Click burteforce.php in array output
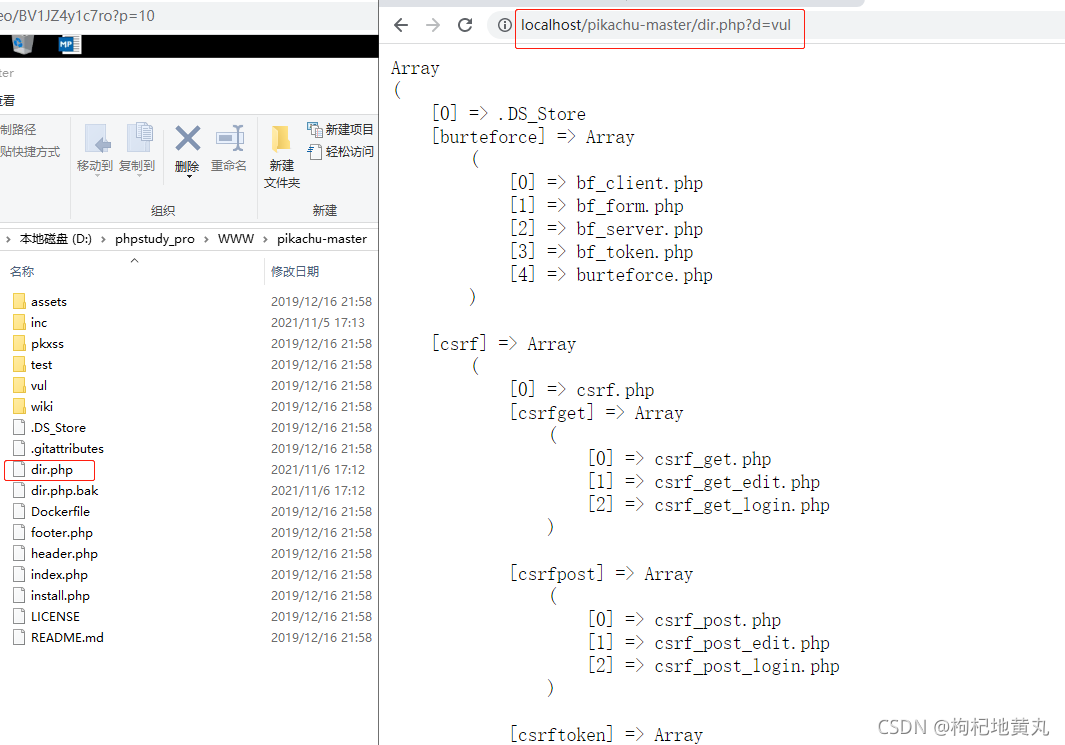Image resolution: width=1065 pixels, height=745 pixels. (x=644, y=275)
